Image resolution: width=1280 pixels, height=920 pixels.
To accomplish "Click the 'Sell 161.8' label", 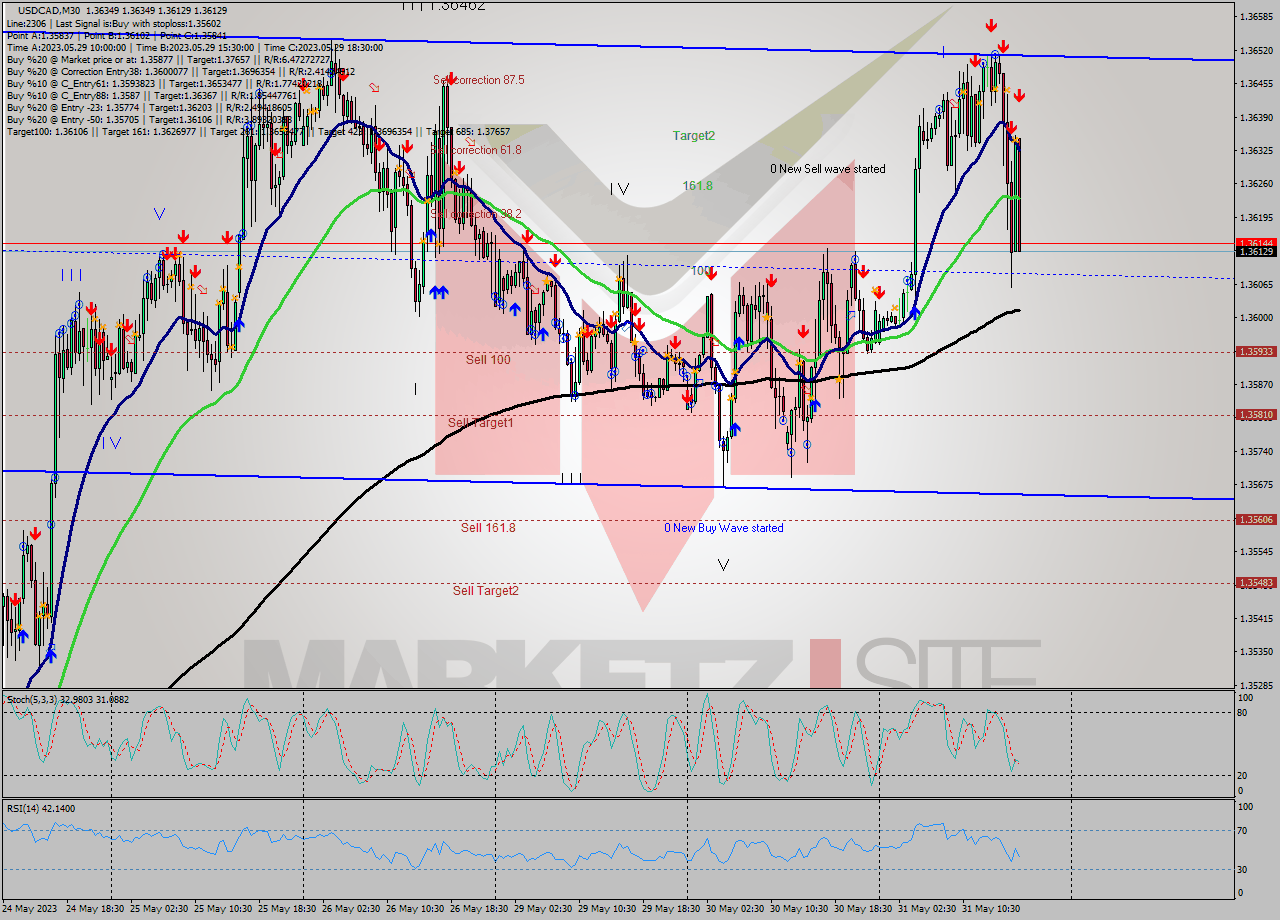I will pos(488,527).
